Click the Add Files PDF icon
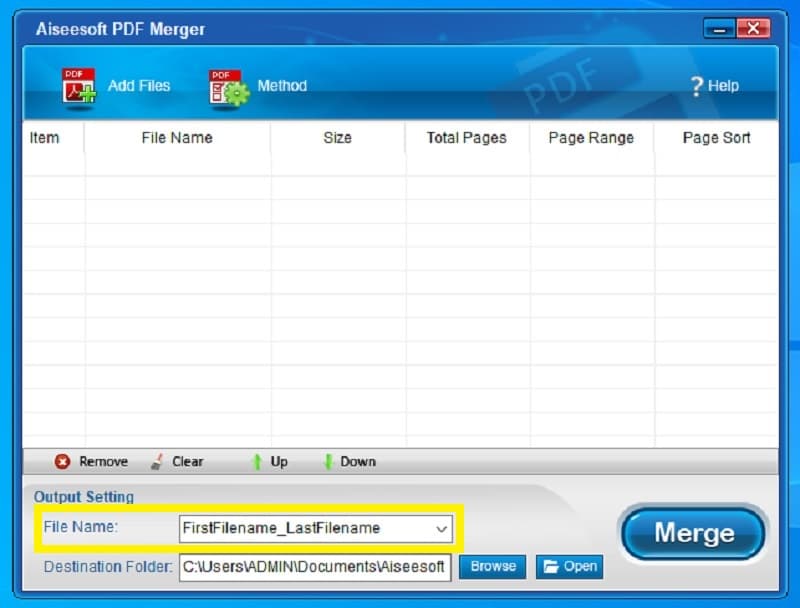The height and width of the screenshot is (608, 800). [79, 87]
